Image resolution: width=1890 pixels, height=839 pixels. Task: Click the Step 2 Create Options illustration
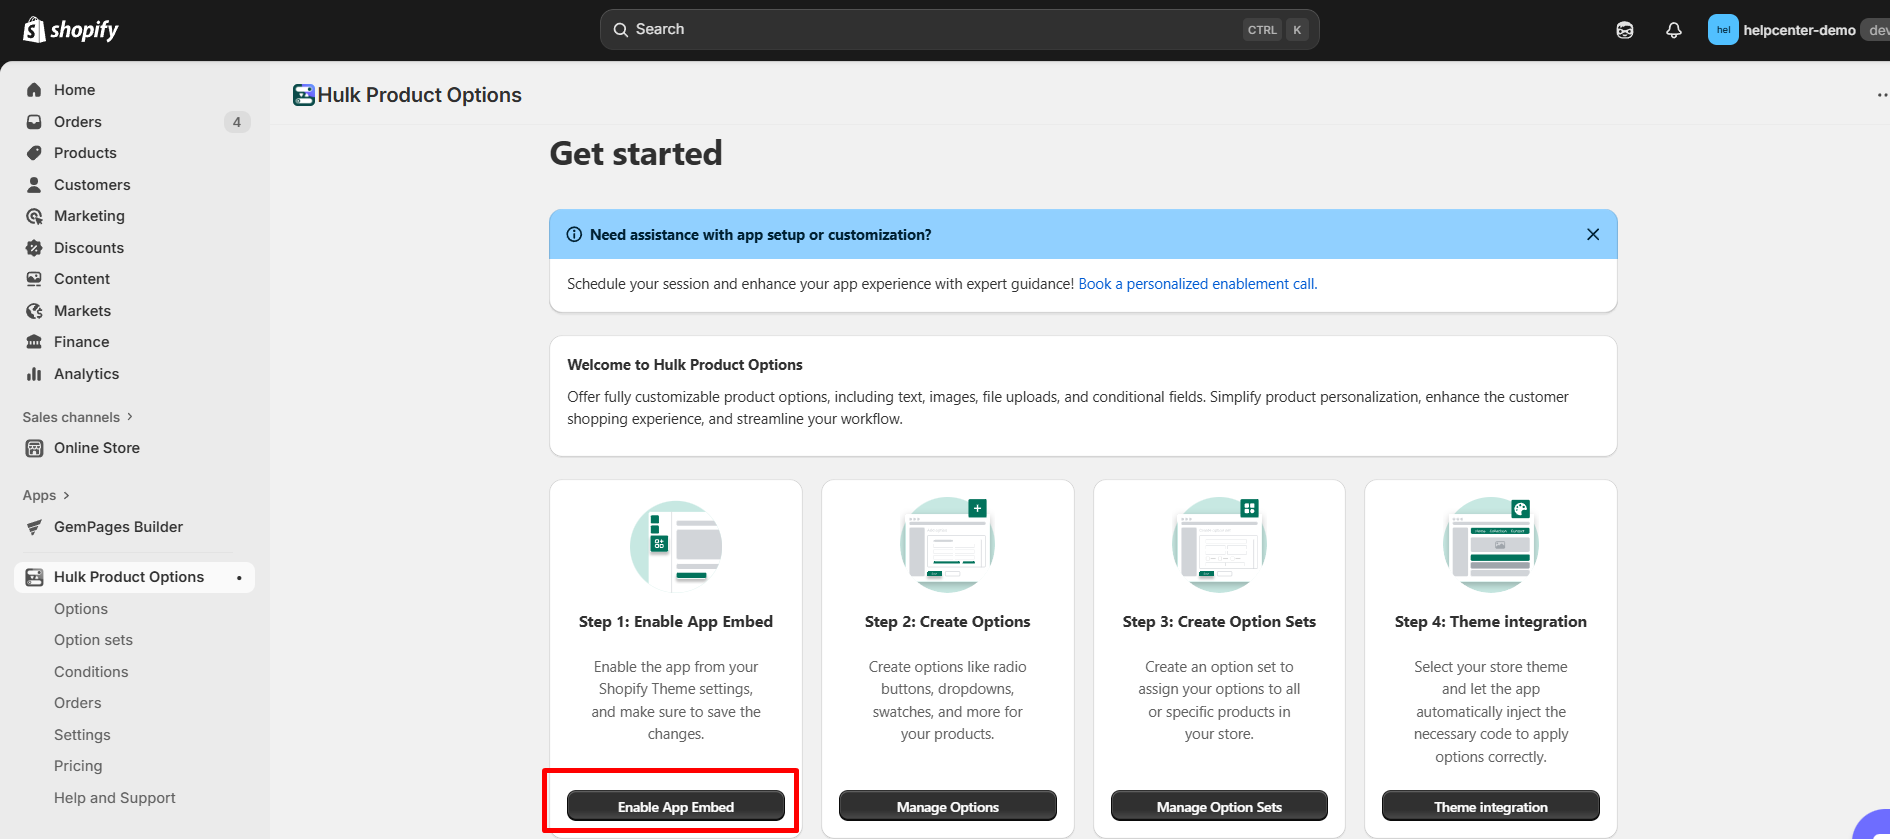tap(948, 546)
